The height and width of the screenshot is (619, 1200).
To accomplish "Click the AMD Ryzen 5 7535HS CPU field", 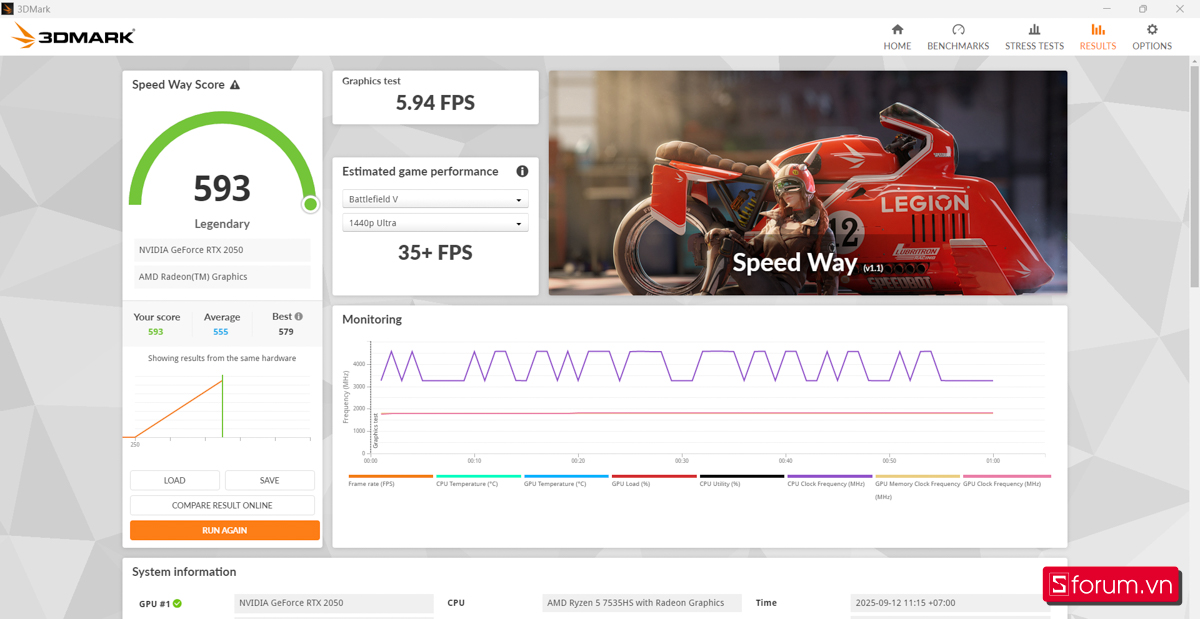I will tap(642, 603).
